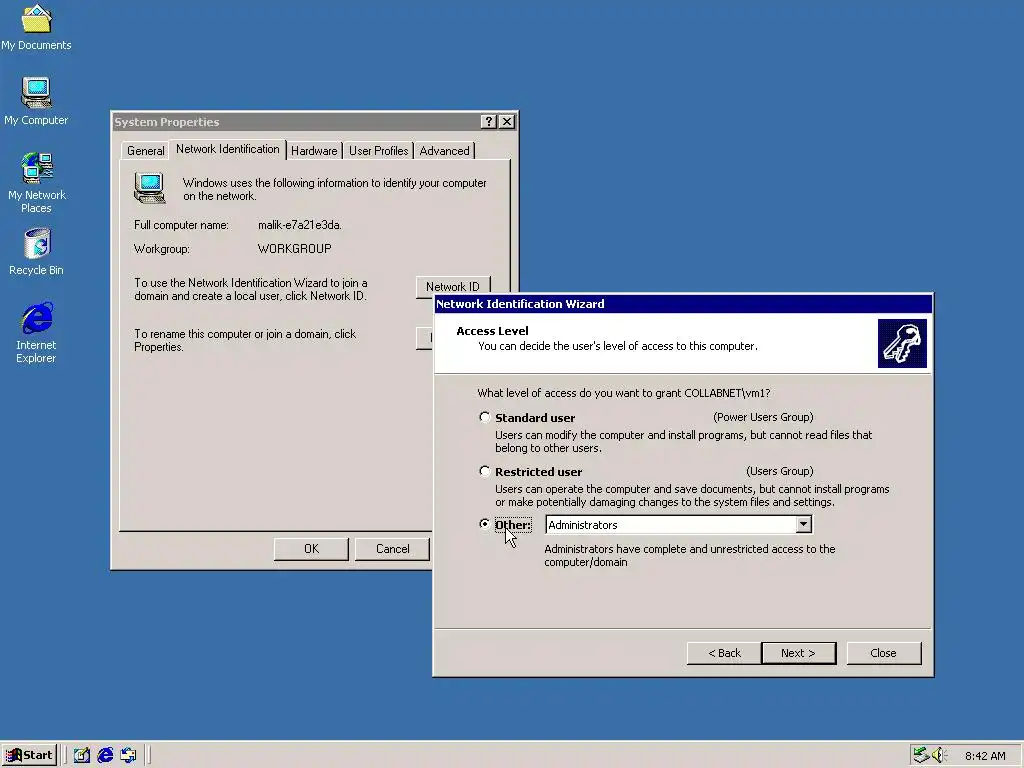Switch to the Hardware tab
1024x768 pixels.
(314, 151)
